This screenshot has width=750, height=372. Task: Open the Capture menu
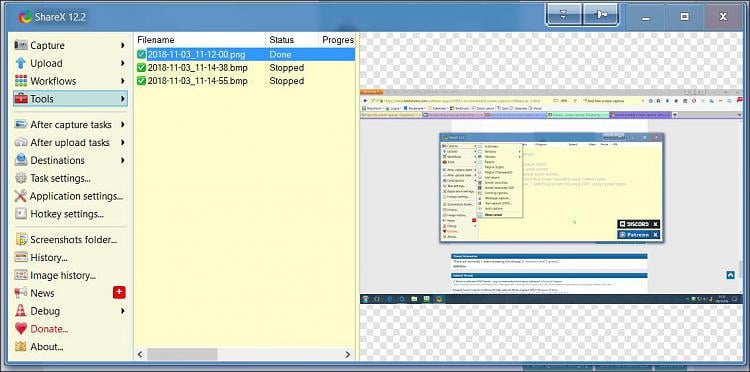pos(70,45)
